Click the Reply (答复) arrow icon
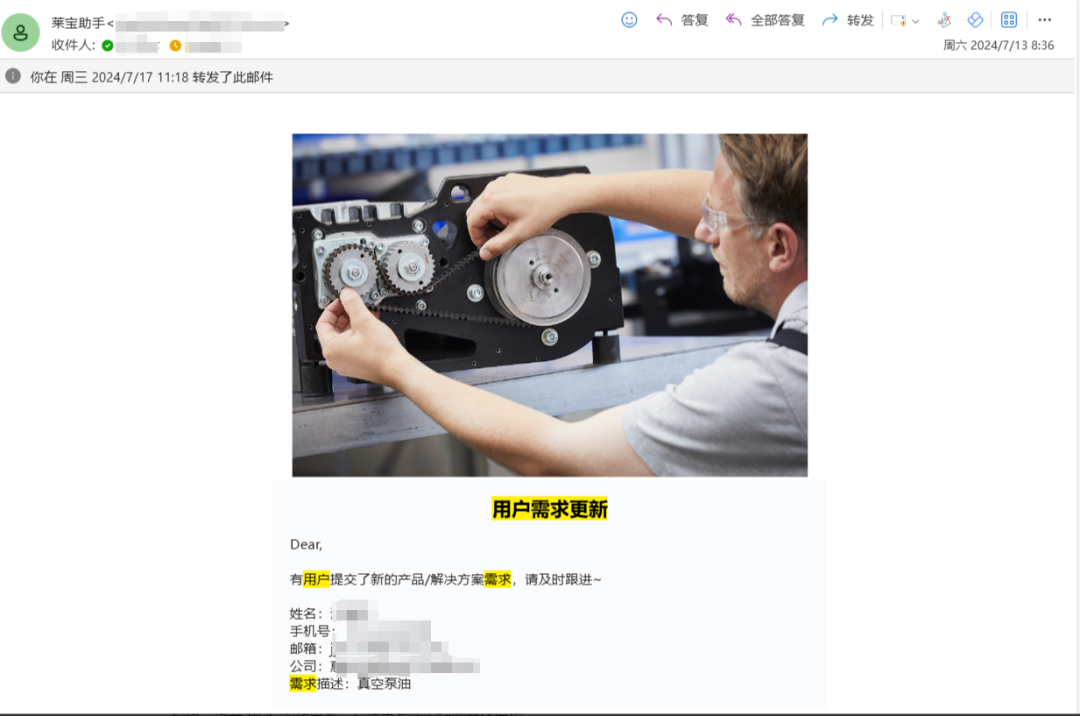 663,19
